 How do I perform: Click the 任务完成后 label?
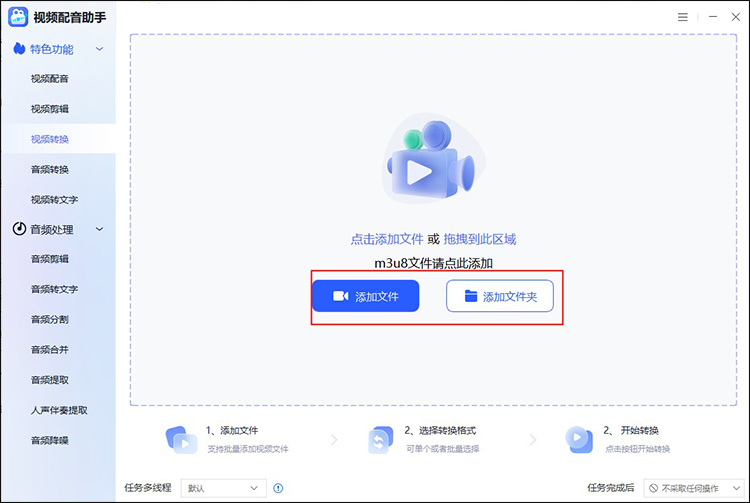[x=611, y=488]
